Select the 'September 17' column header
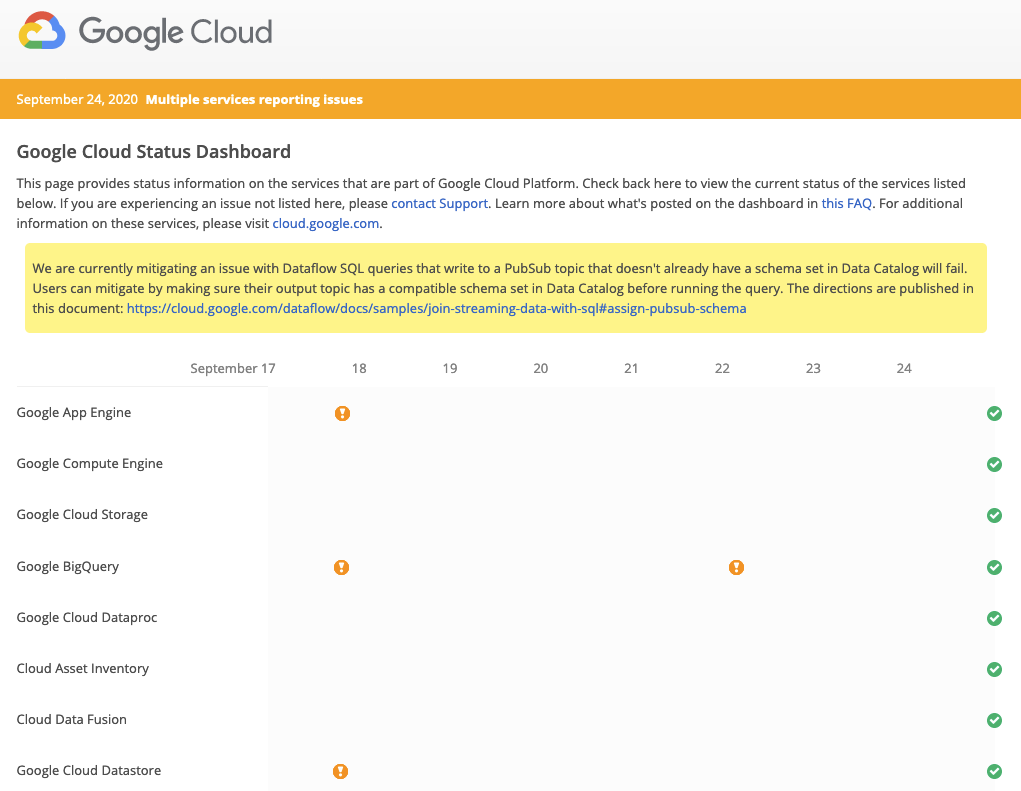 [232, 368]
